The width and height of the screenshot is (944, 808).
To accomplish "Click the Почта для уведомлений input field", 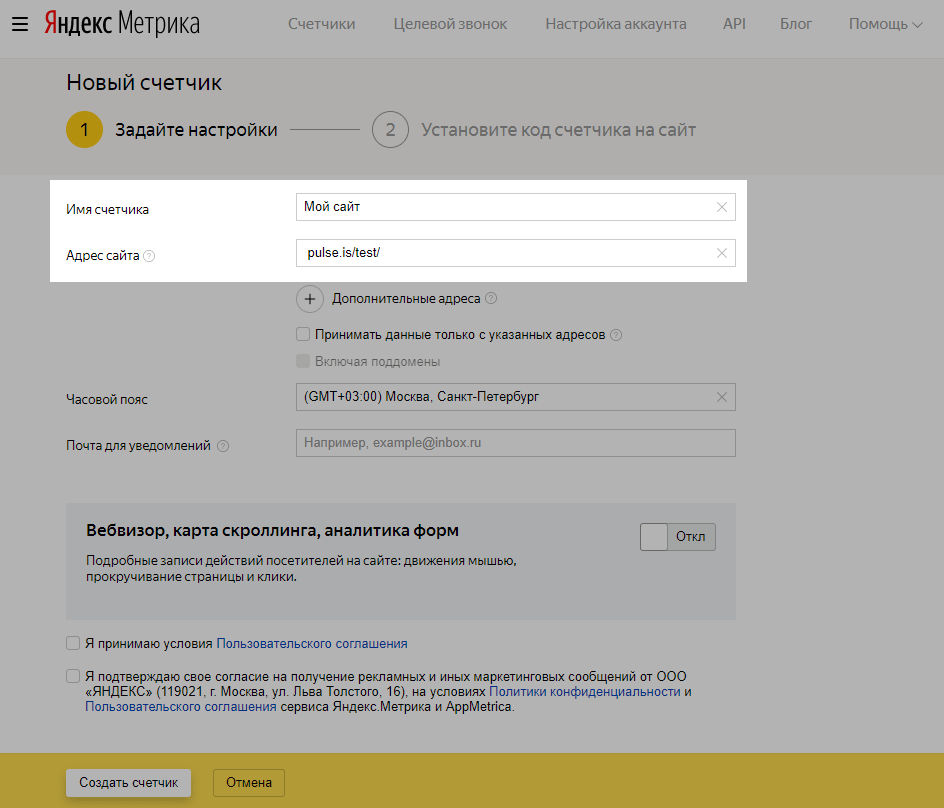I will (x=515, y=443).
